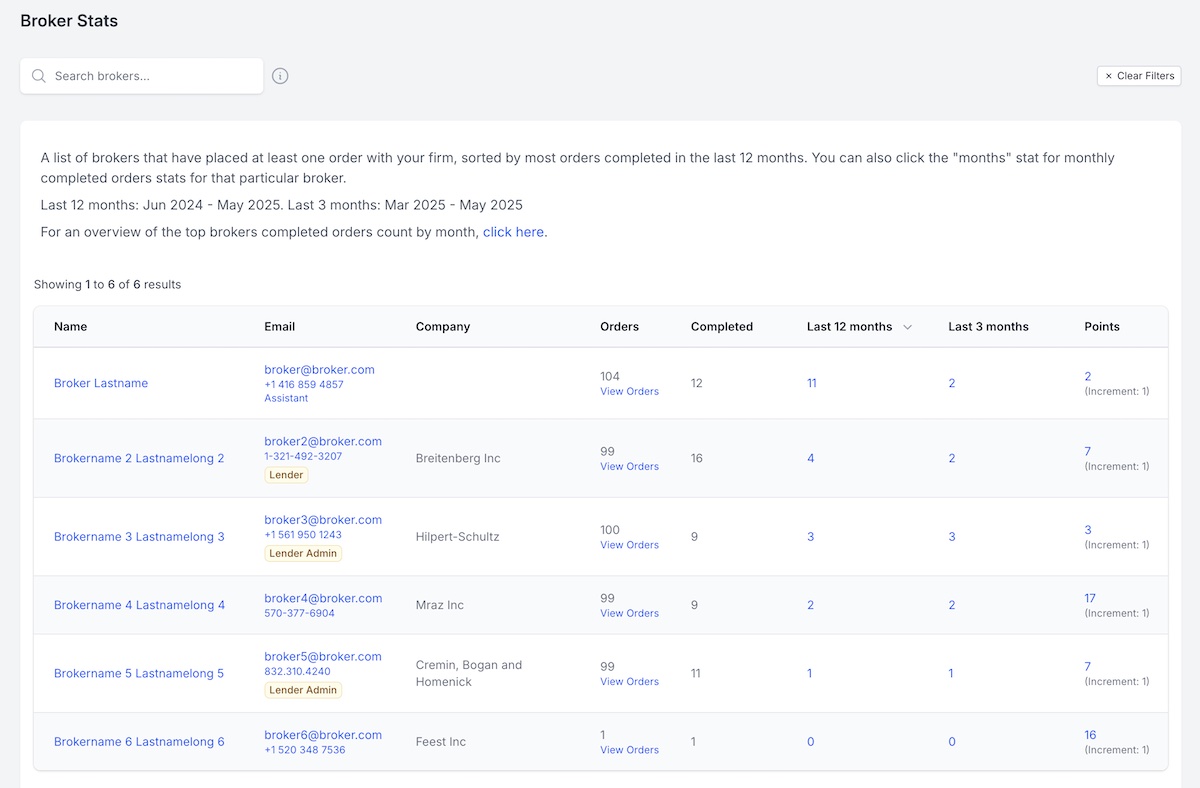Click the Name column header
Viewport: 1200px width, 788px height.
[x=70, y=327]
